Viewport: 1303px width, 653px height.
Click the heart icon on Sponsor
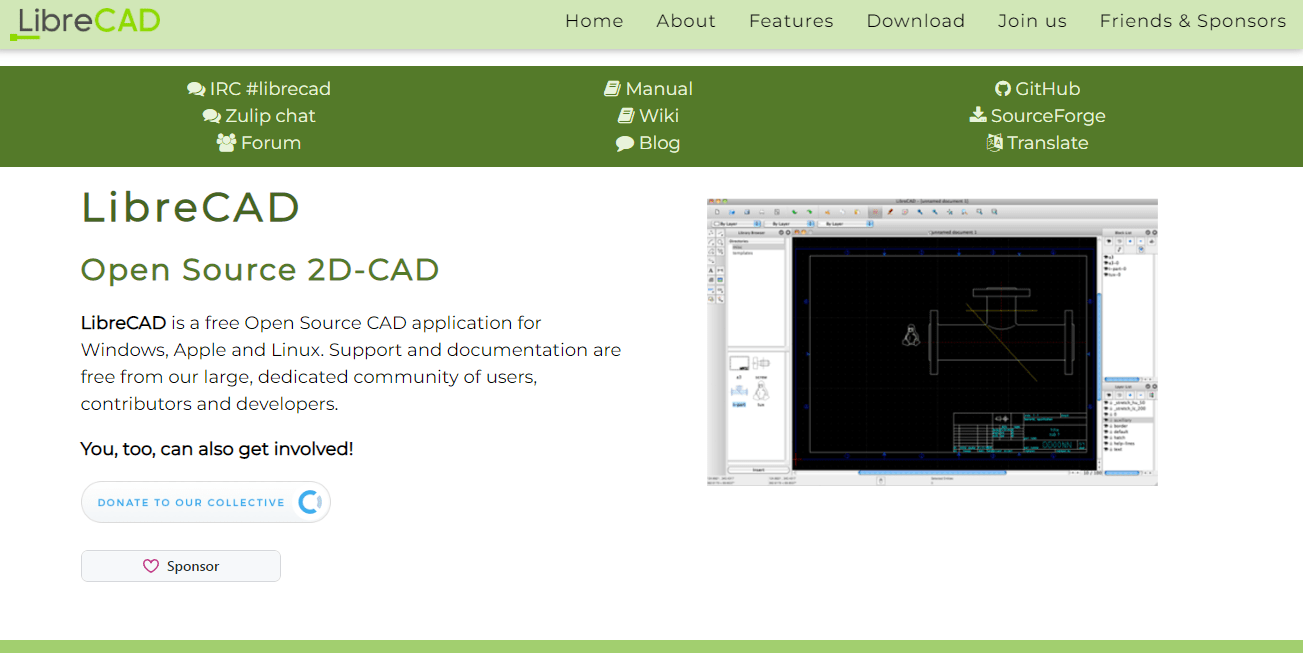pyautogui.click(x=151, y=566)
